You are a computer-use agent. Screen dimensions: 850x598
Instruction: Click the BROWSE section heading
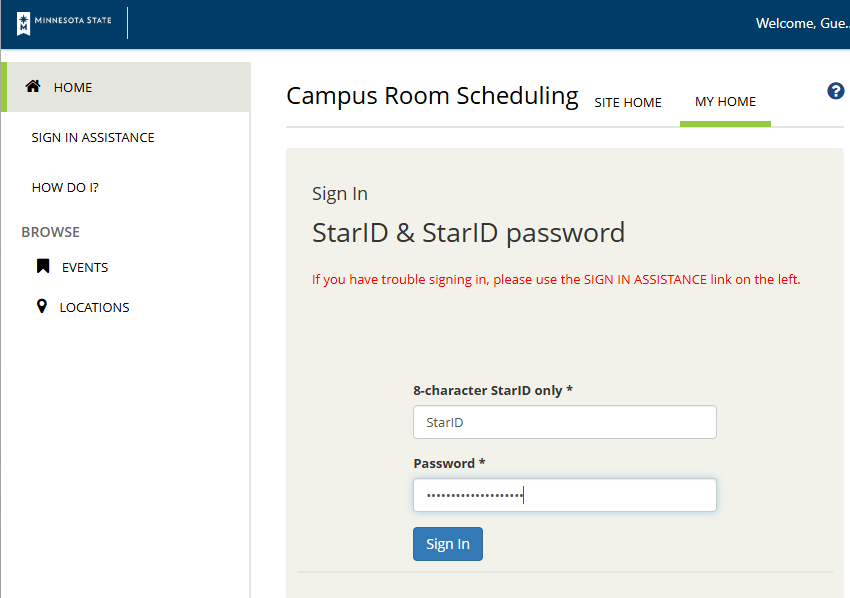click(50, 232)
